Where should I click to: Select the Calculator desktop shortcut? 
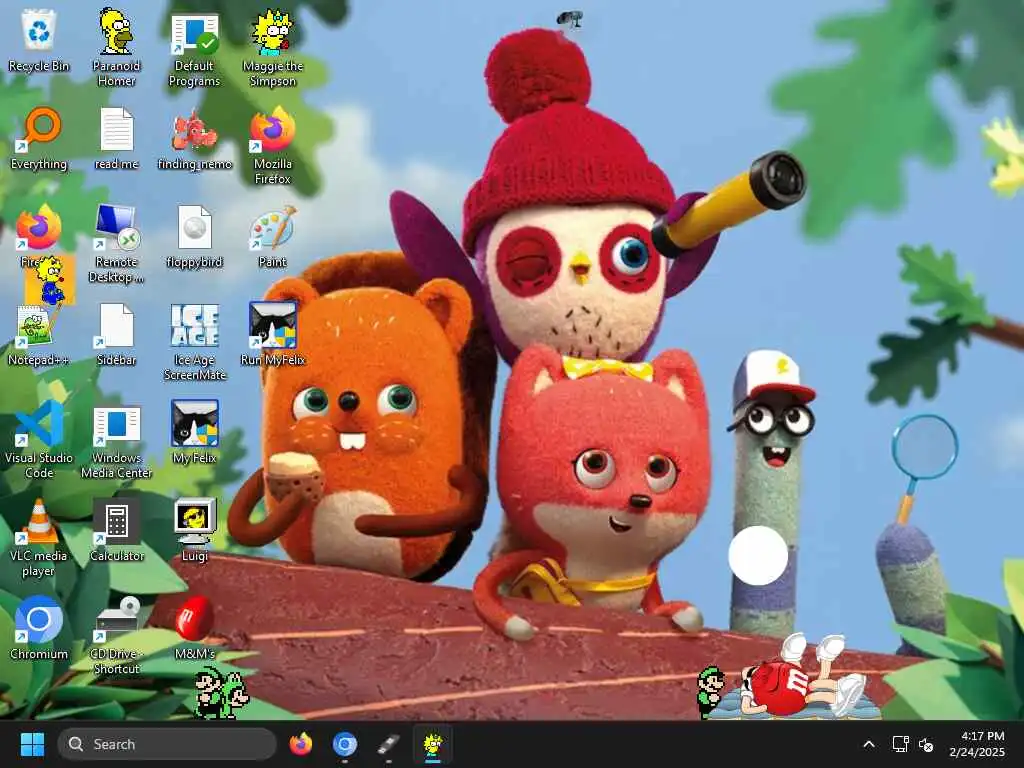coord(116,530)
